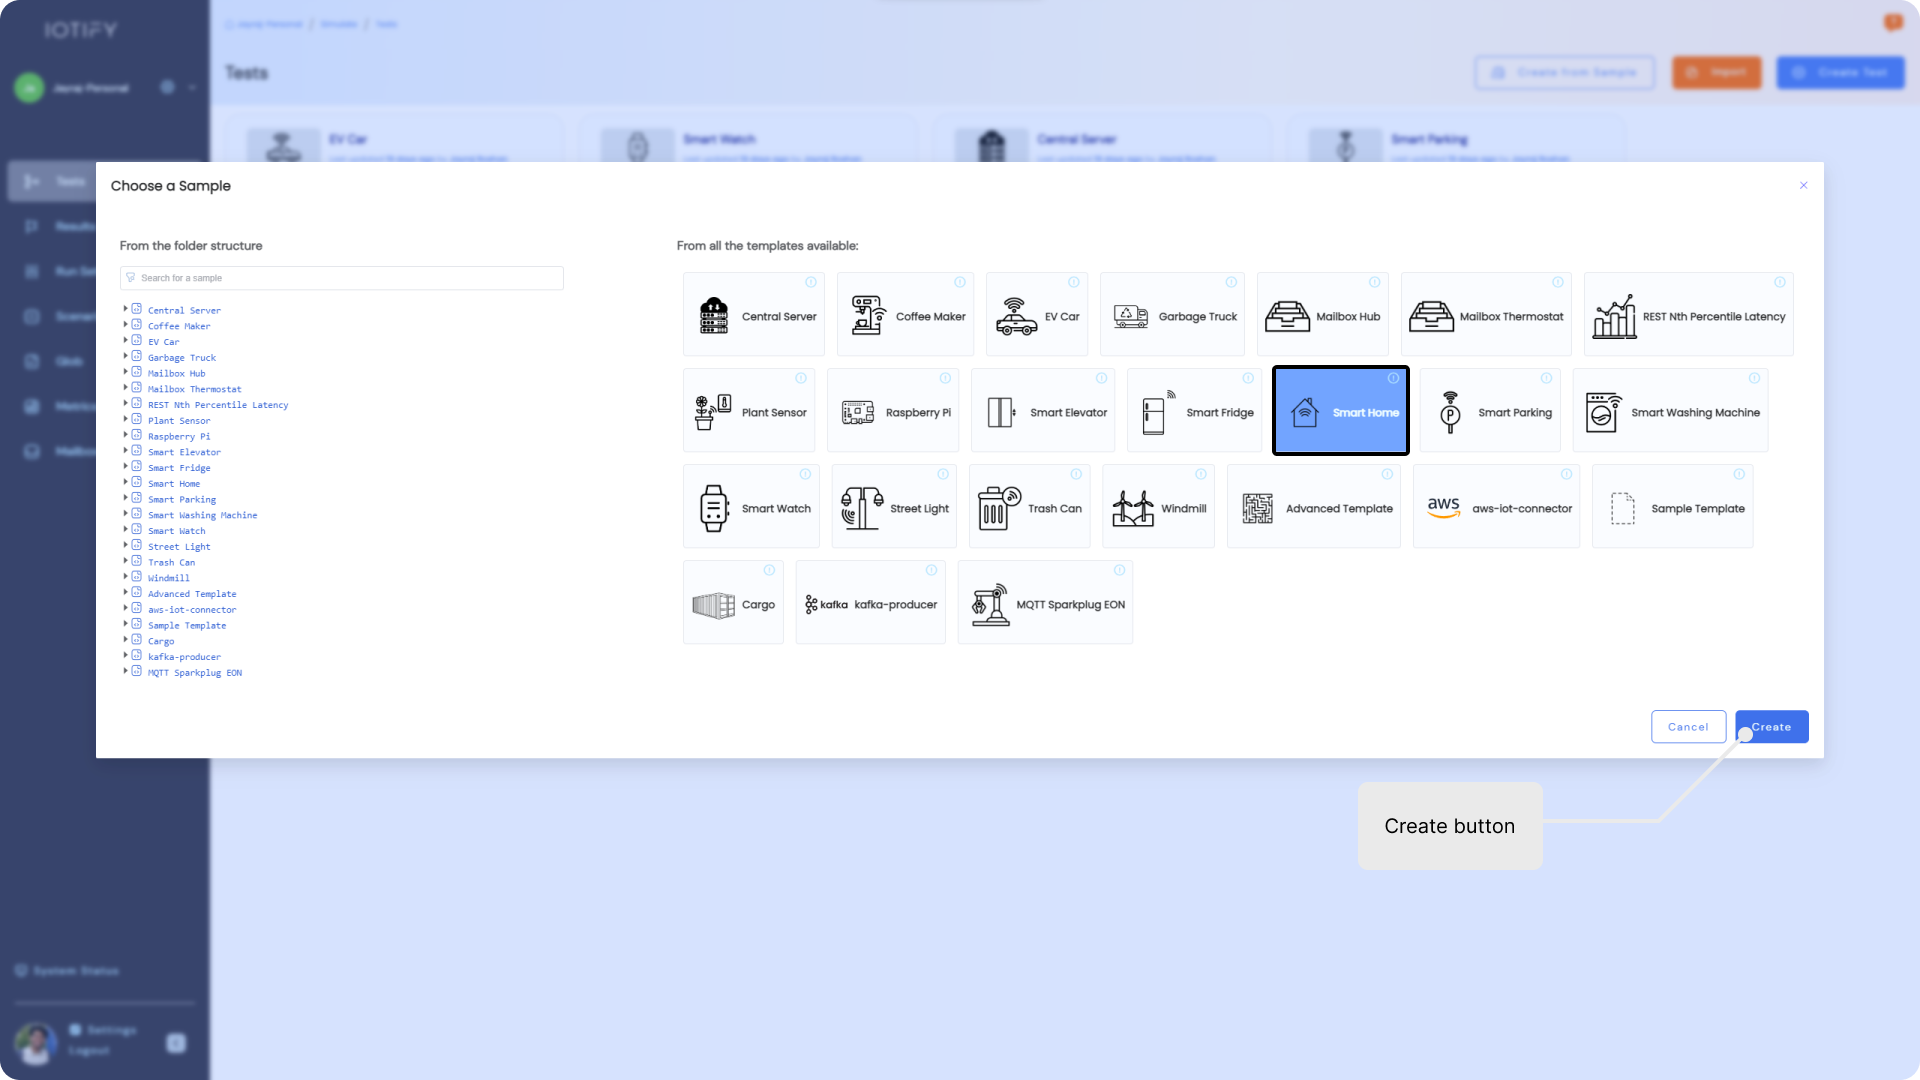
Task: Focus the Search for a sample field
Action: pos(342,278)
